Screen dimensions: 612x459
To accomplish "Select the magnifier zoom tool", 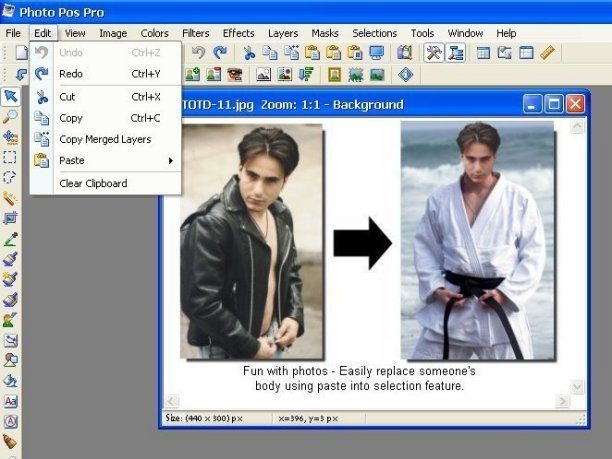I will (10, 116).
